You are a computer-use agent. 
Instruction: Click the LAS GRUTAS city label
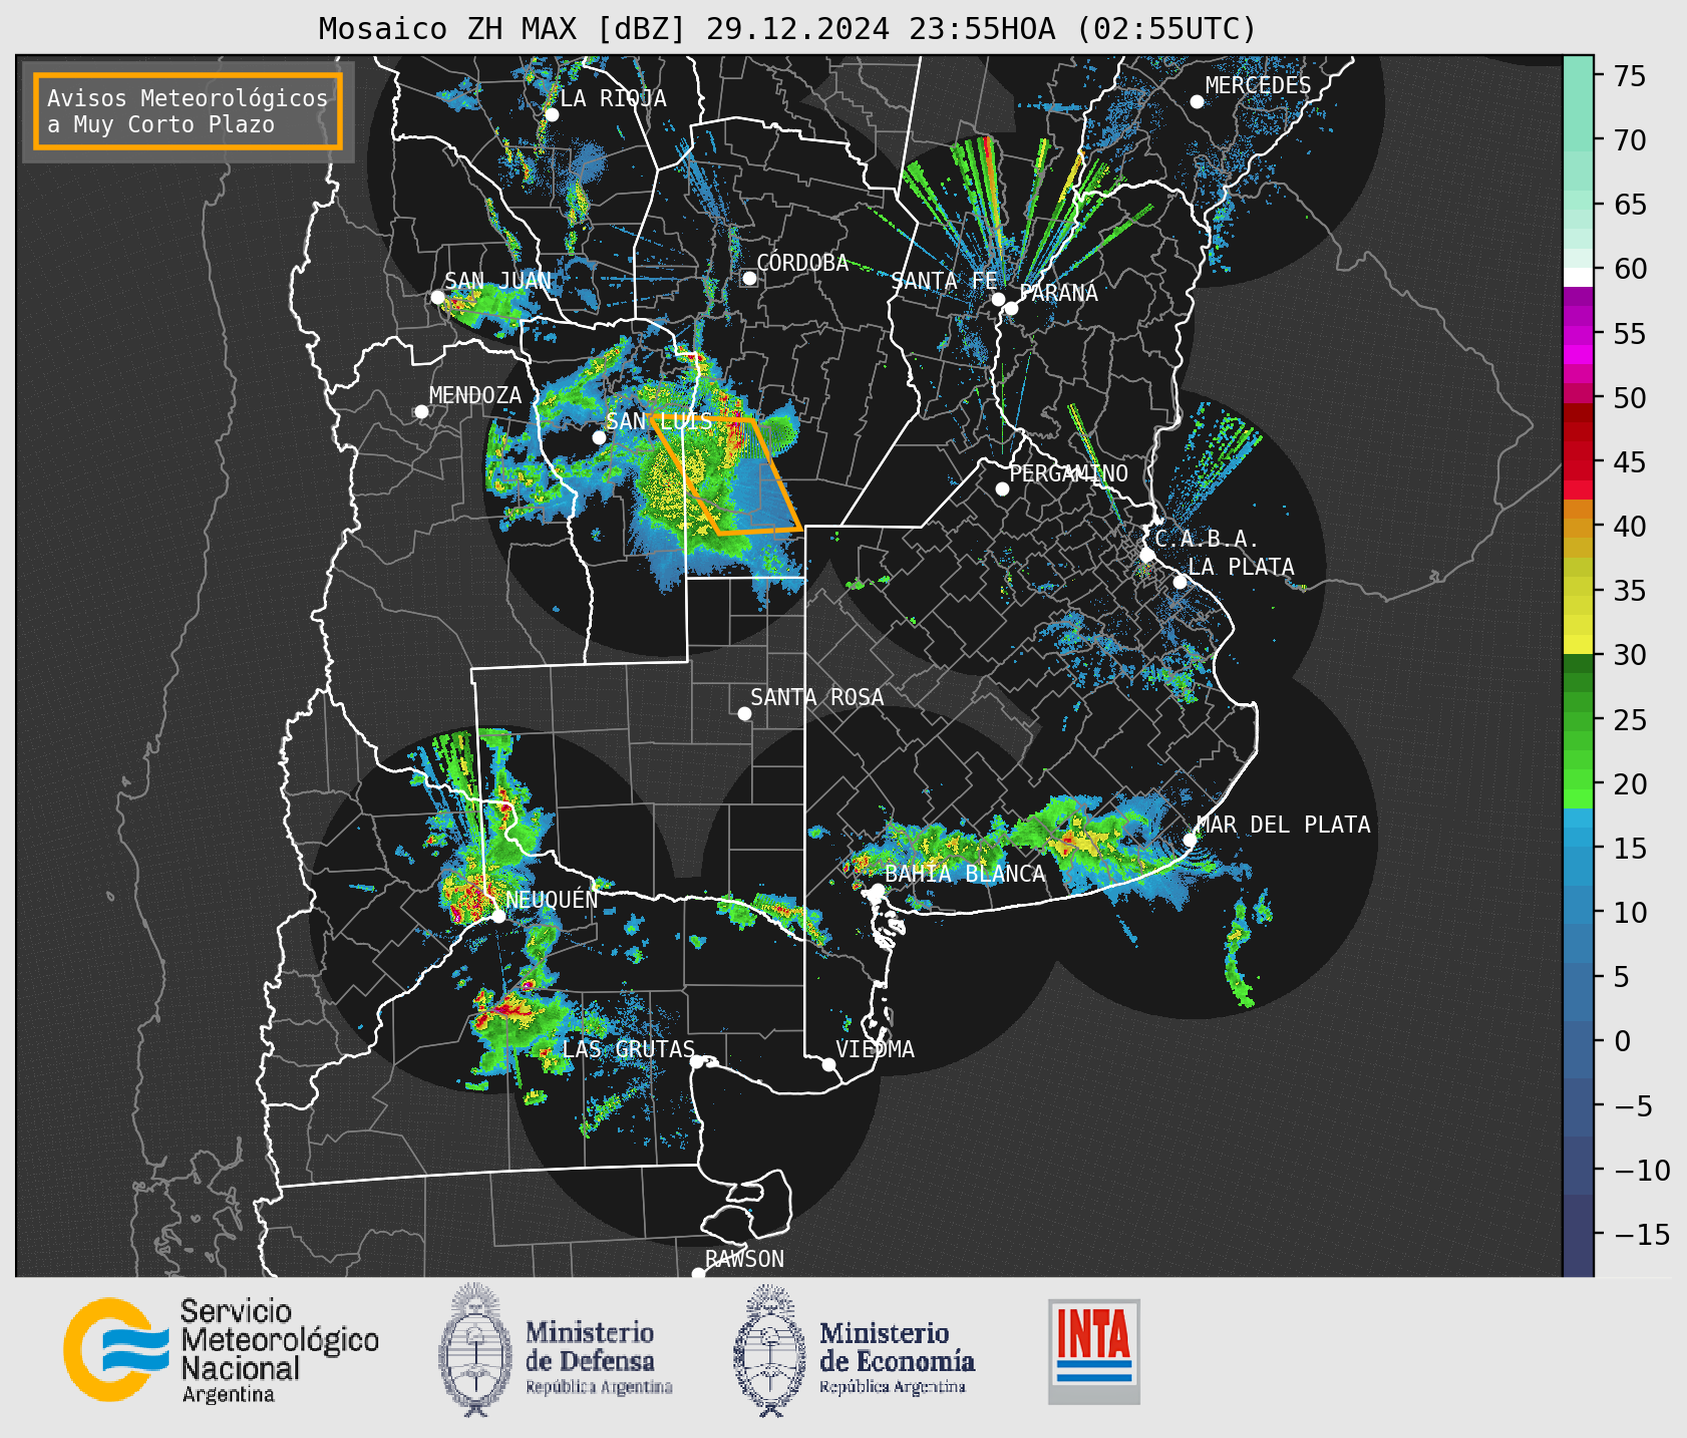point(628,1049)
